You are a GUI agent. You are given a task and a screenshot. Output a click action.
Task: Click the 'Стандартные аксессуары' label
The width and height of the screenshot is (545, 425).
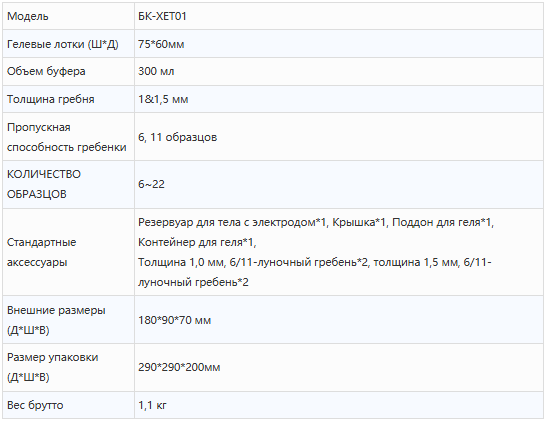click(41, 252)
